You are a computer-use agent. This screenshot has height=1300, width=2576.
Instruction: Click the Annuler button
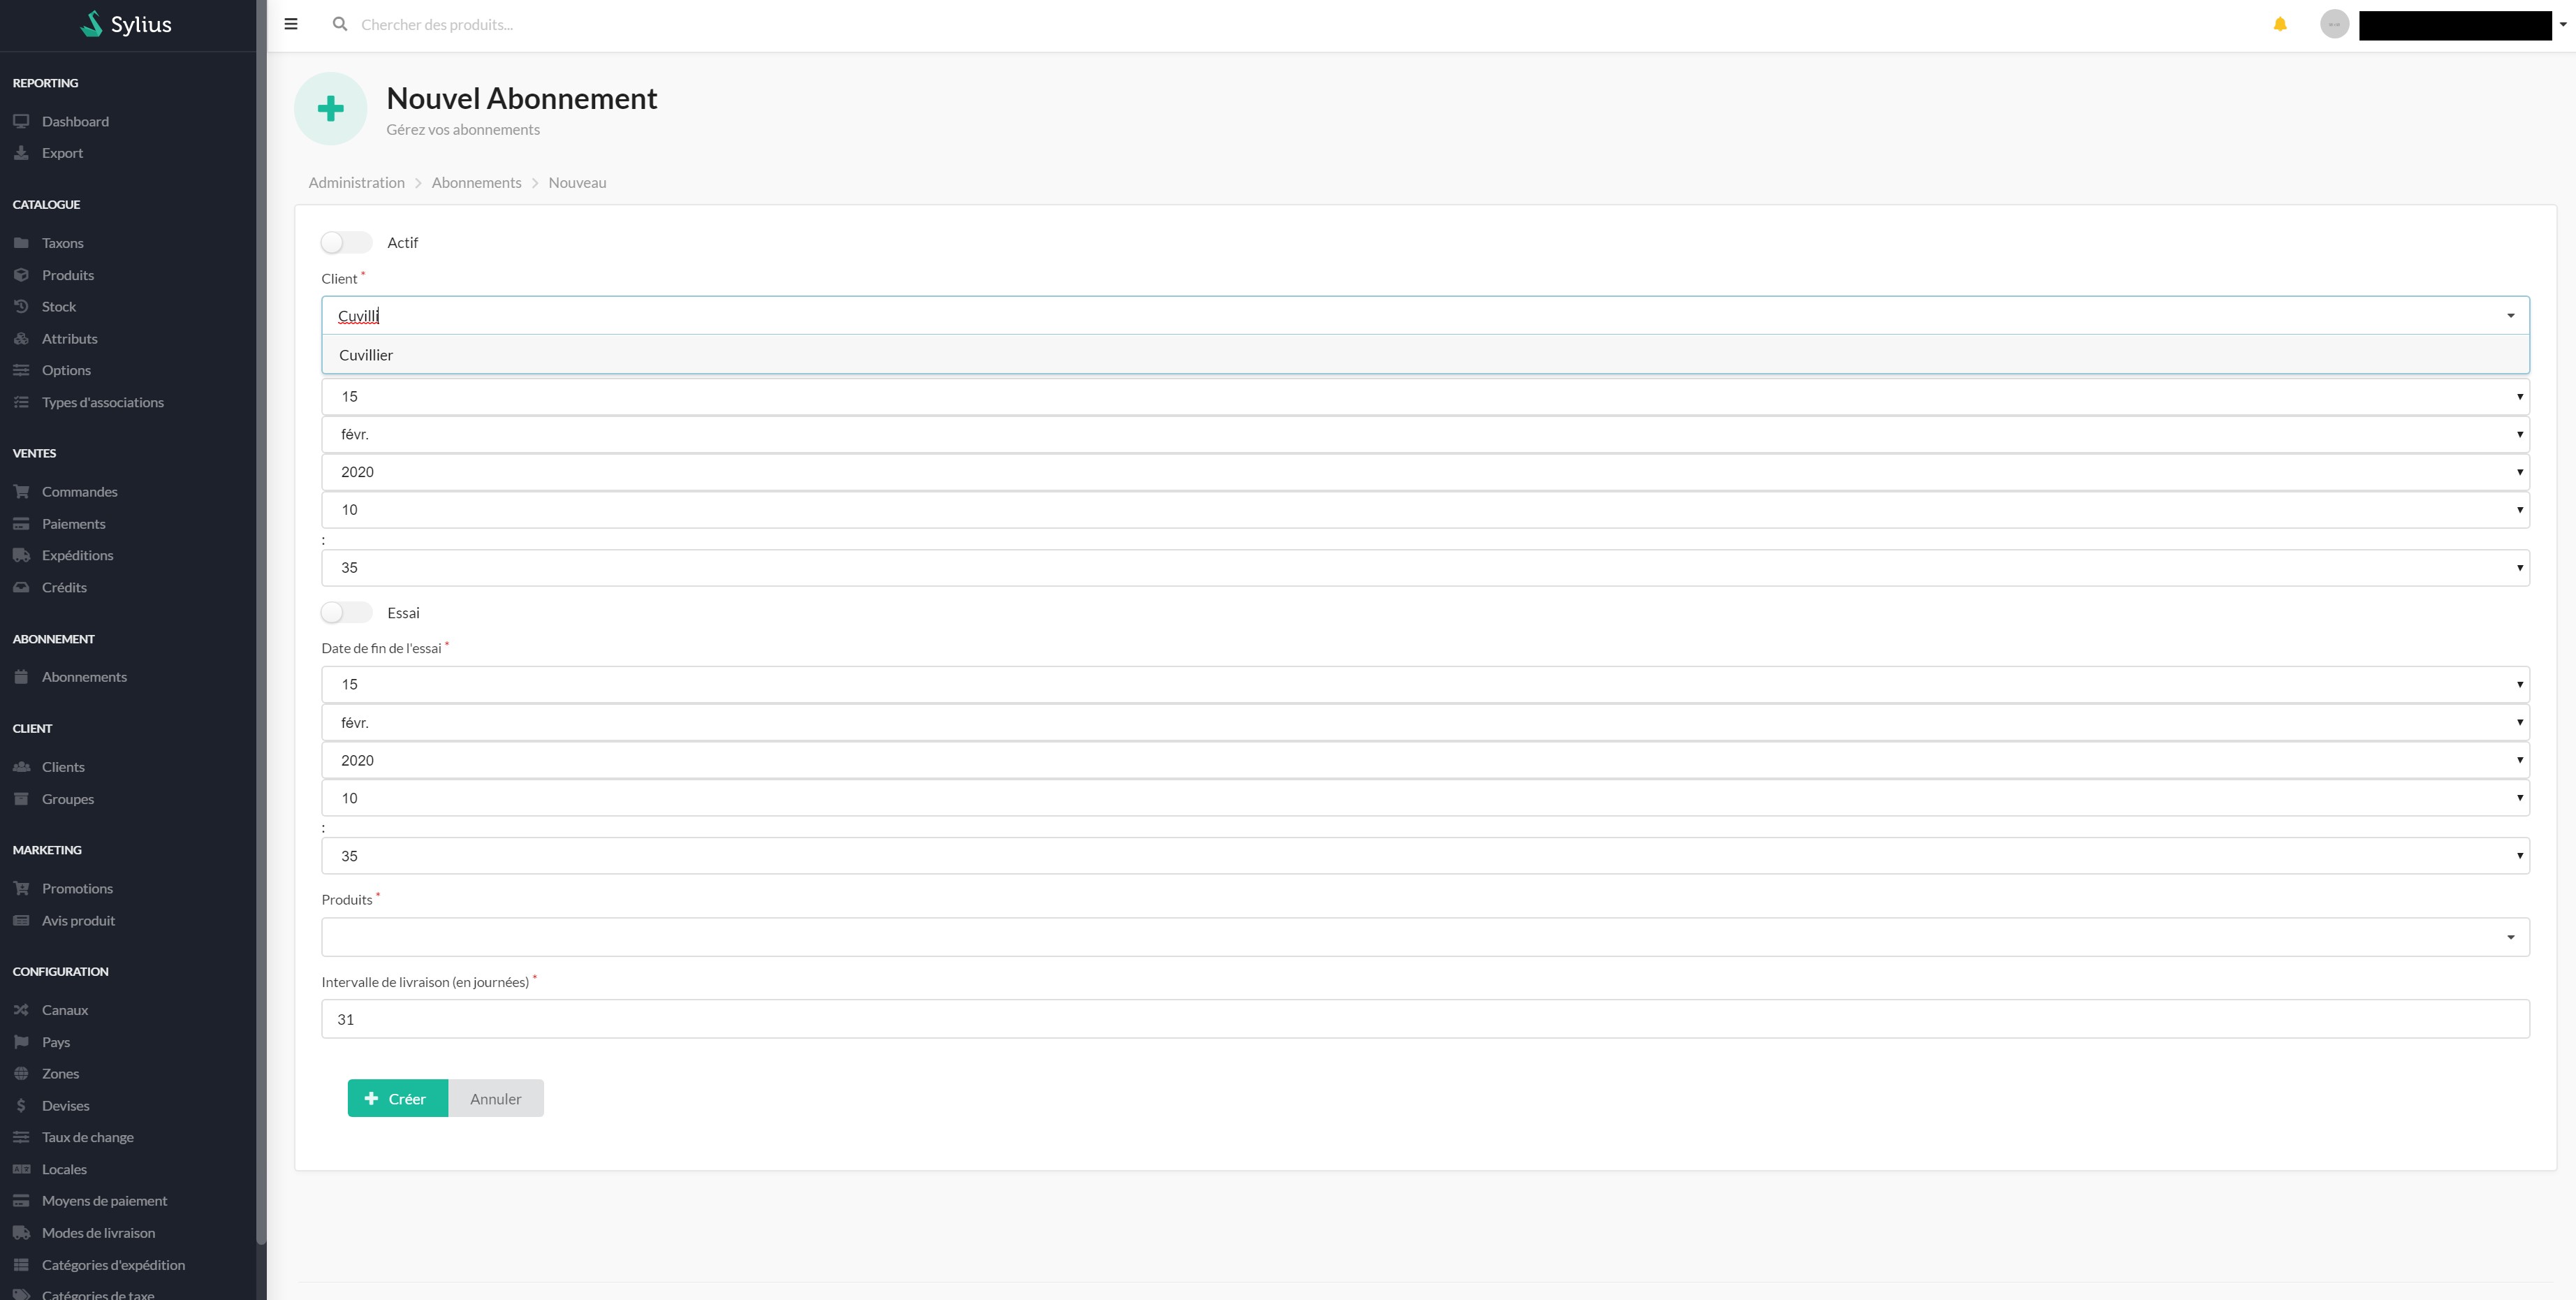(495, 1098)
